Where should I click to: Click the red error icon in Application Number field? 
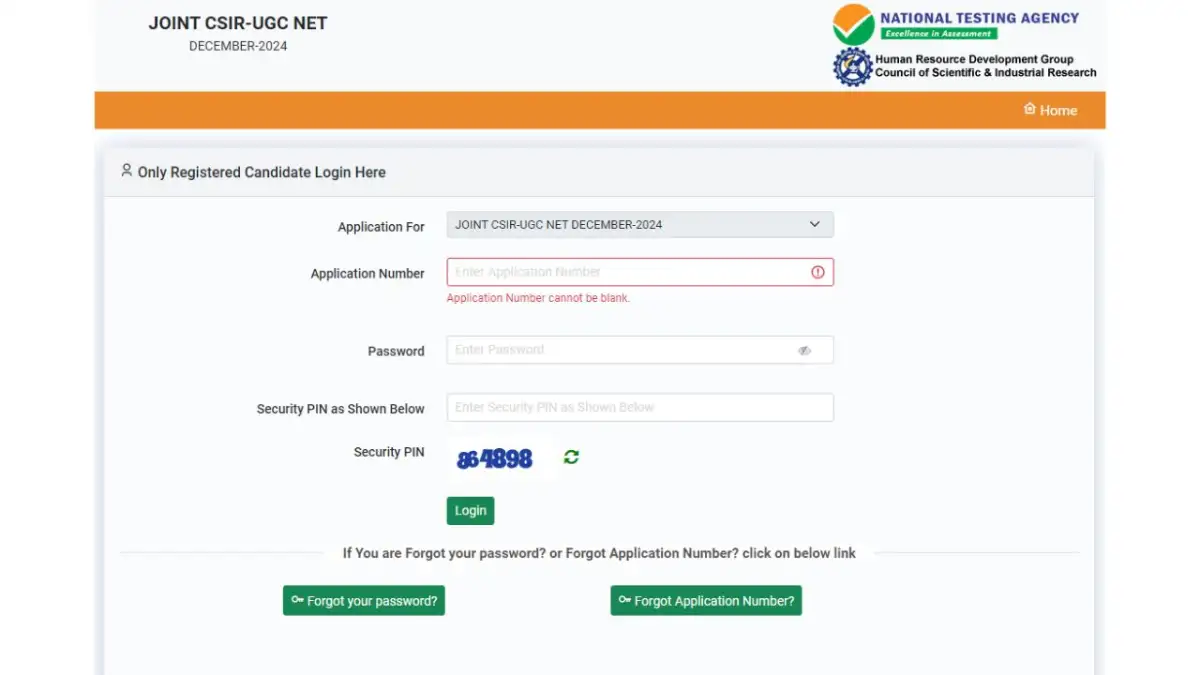click(x=818, y=271)
